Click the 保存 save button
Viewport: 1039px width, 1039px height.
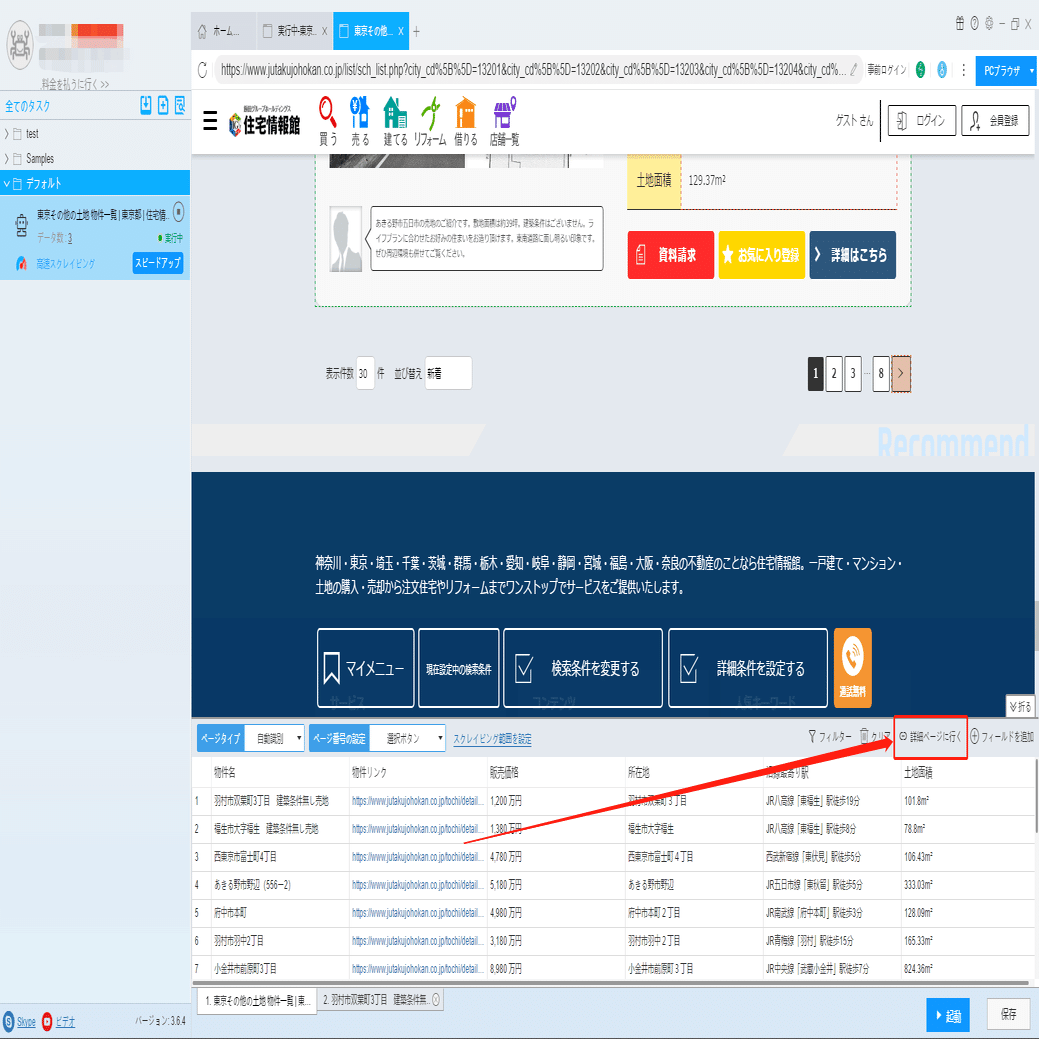coord(1009,1014)
